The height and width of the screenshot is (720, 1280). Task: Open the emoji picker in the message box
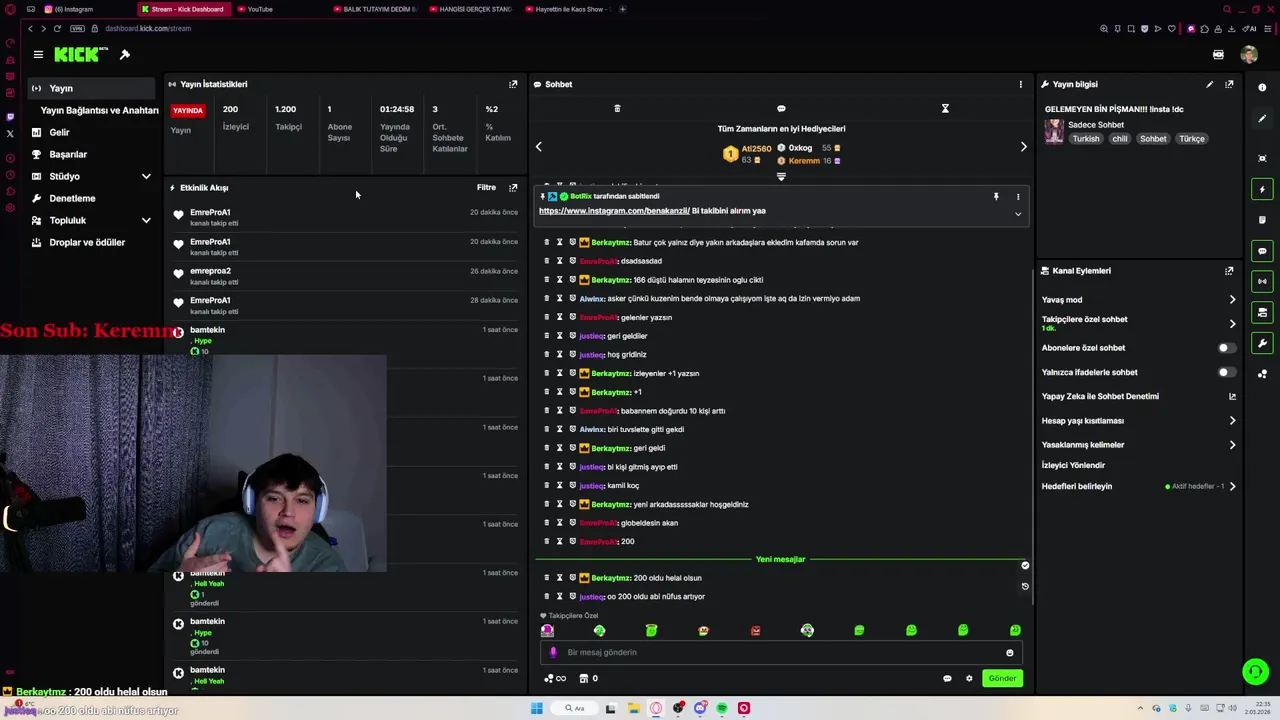pos(1009,653)
